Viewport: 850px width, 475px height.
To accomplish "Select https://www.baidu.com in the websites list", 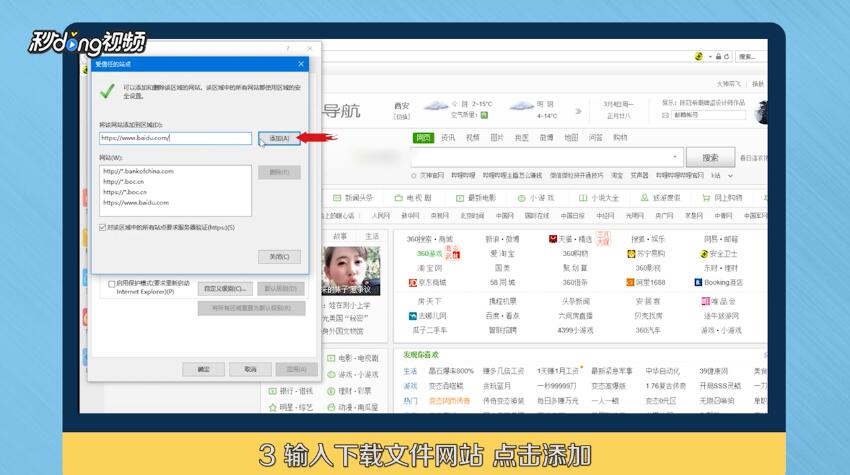I will pos(136,202).
